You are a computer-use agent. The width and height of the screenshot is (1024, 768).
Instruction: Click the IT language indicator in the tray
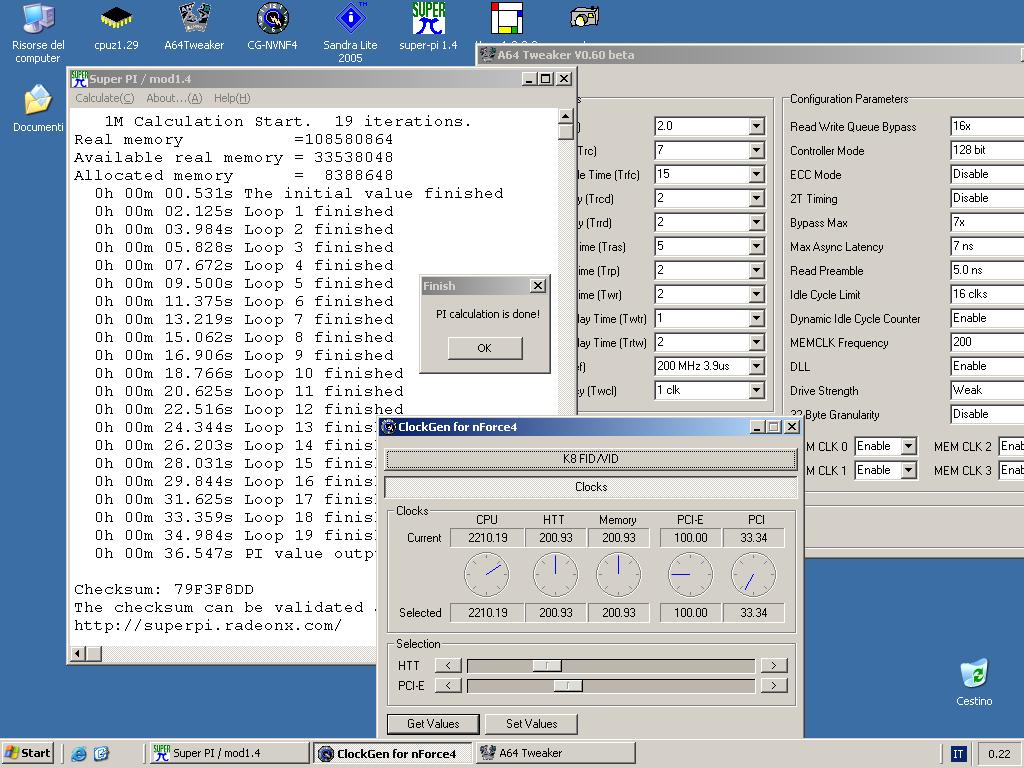point(958,754)
